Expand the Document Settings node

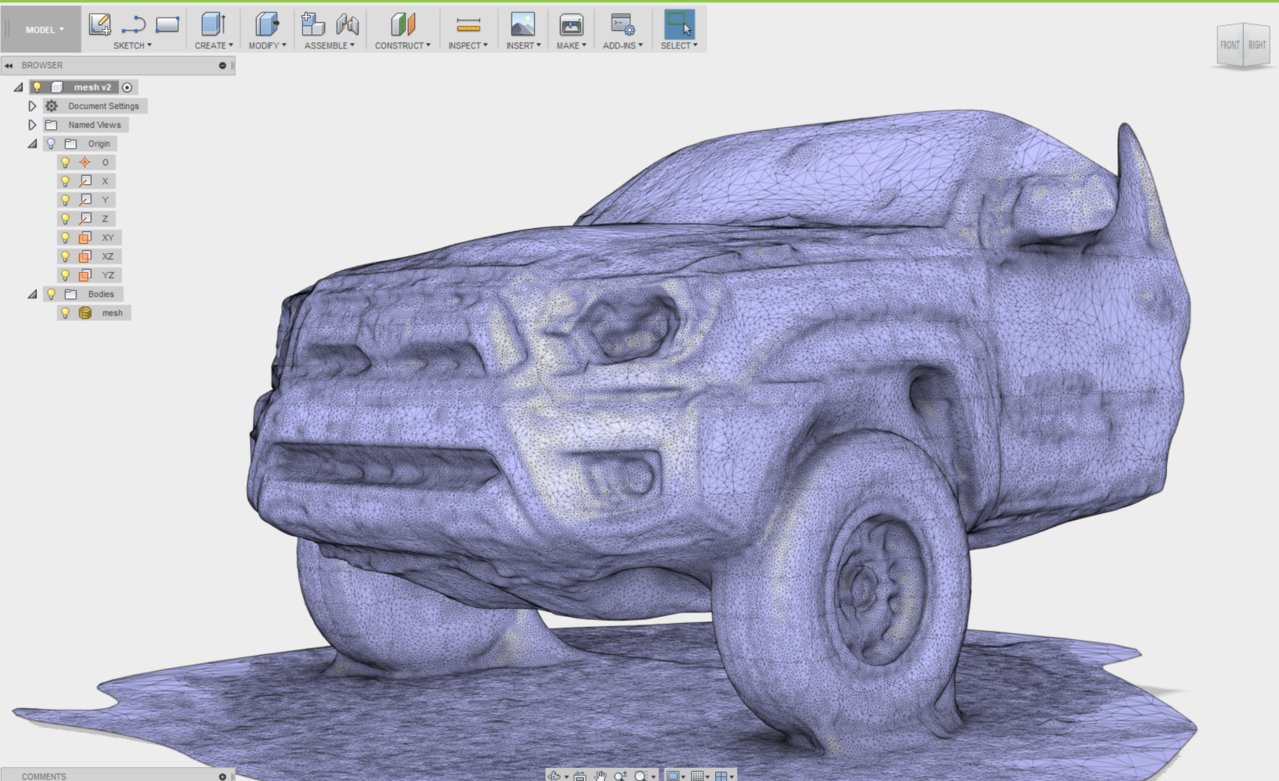[32, 106]
